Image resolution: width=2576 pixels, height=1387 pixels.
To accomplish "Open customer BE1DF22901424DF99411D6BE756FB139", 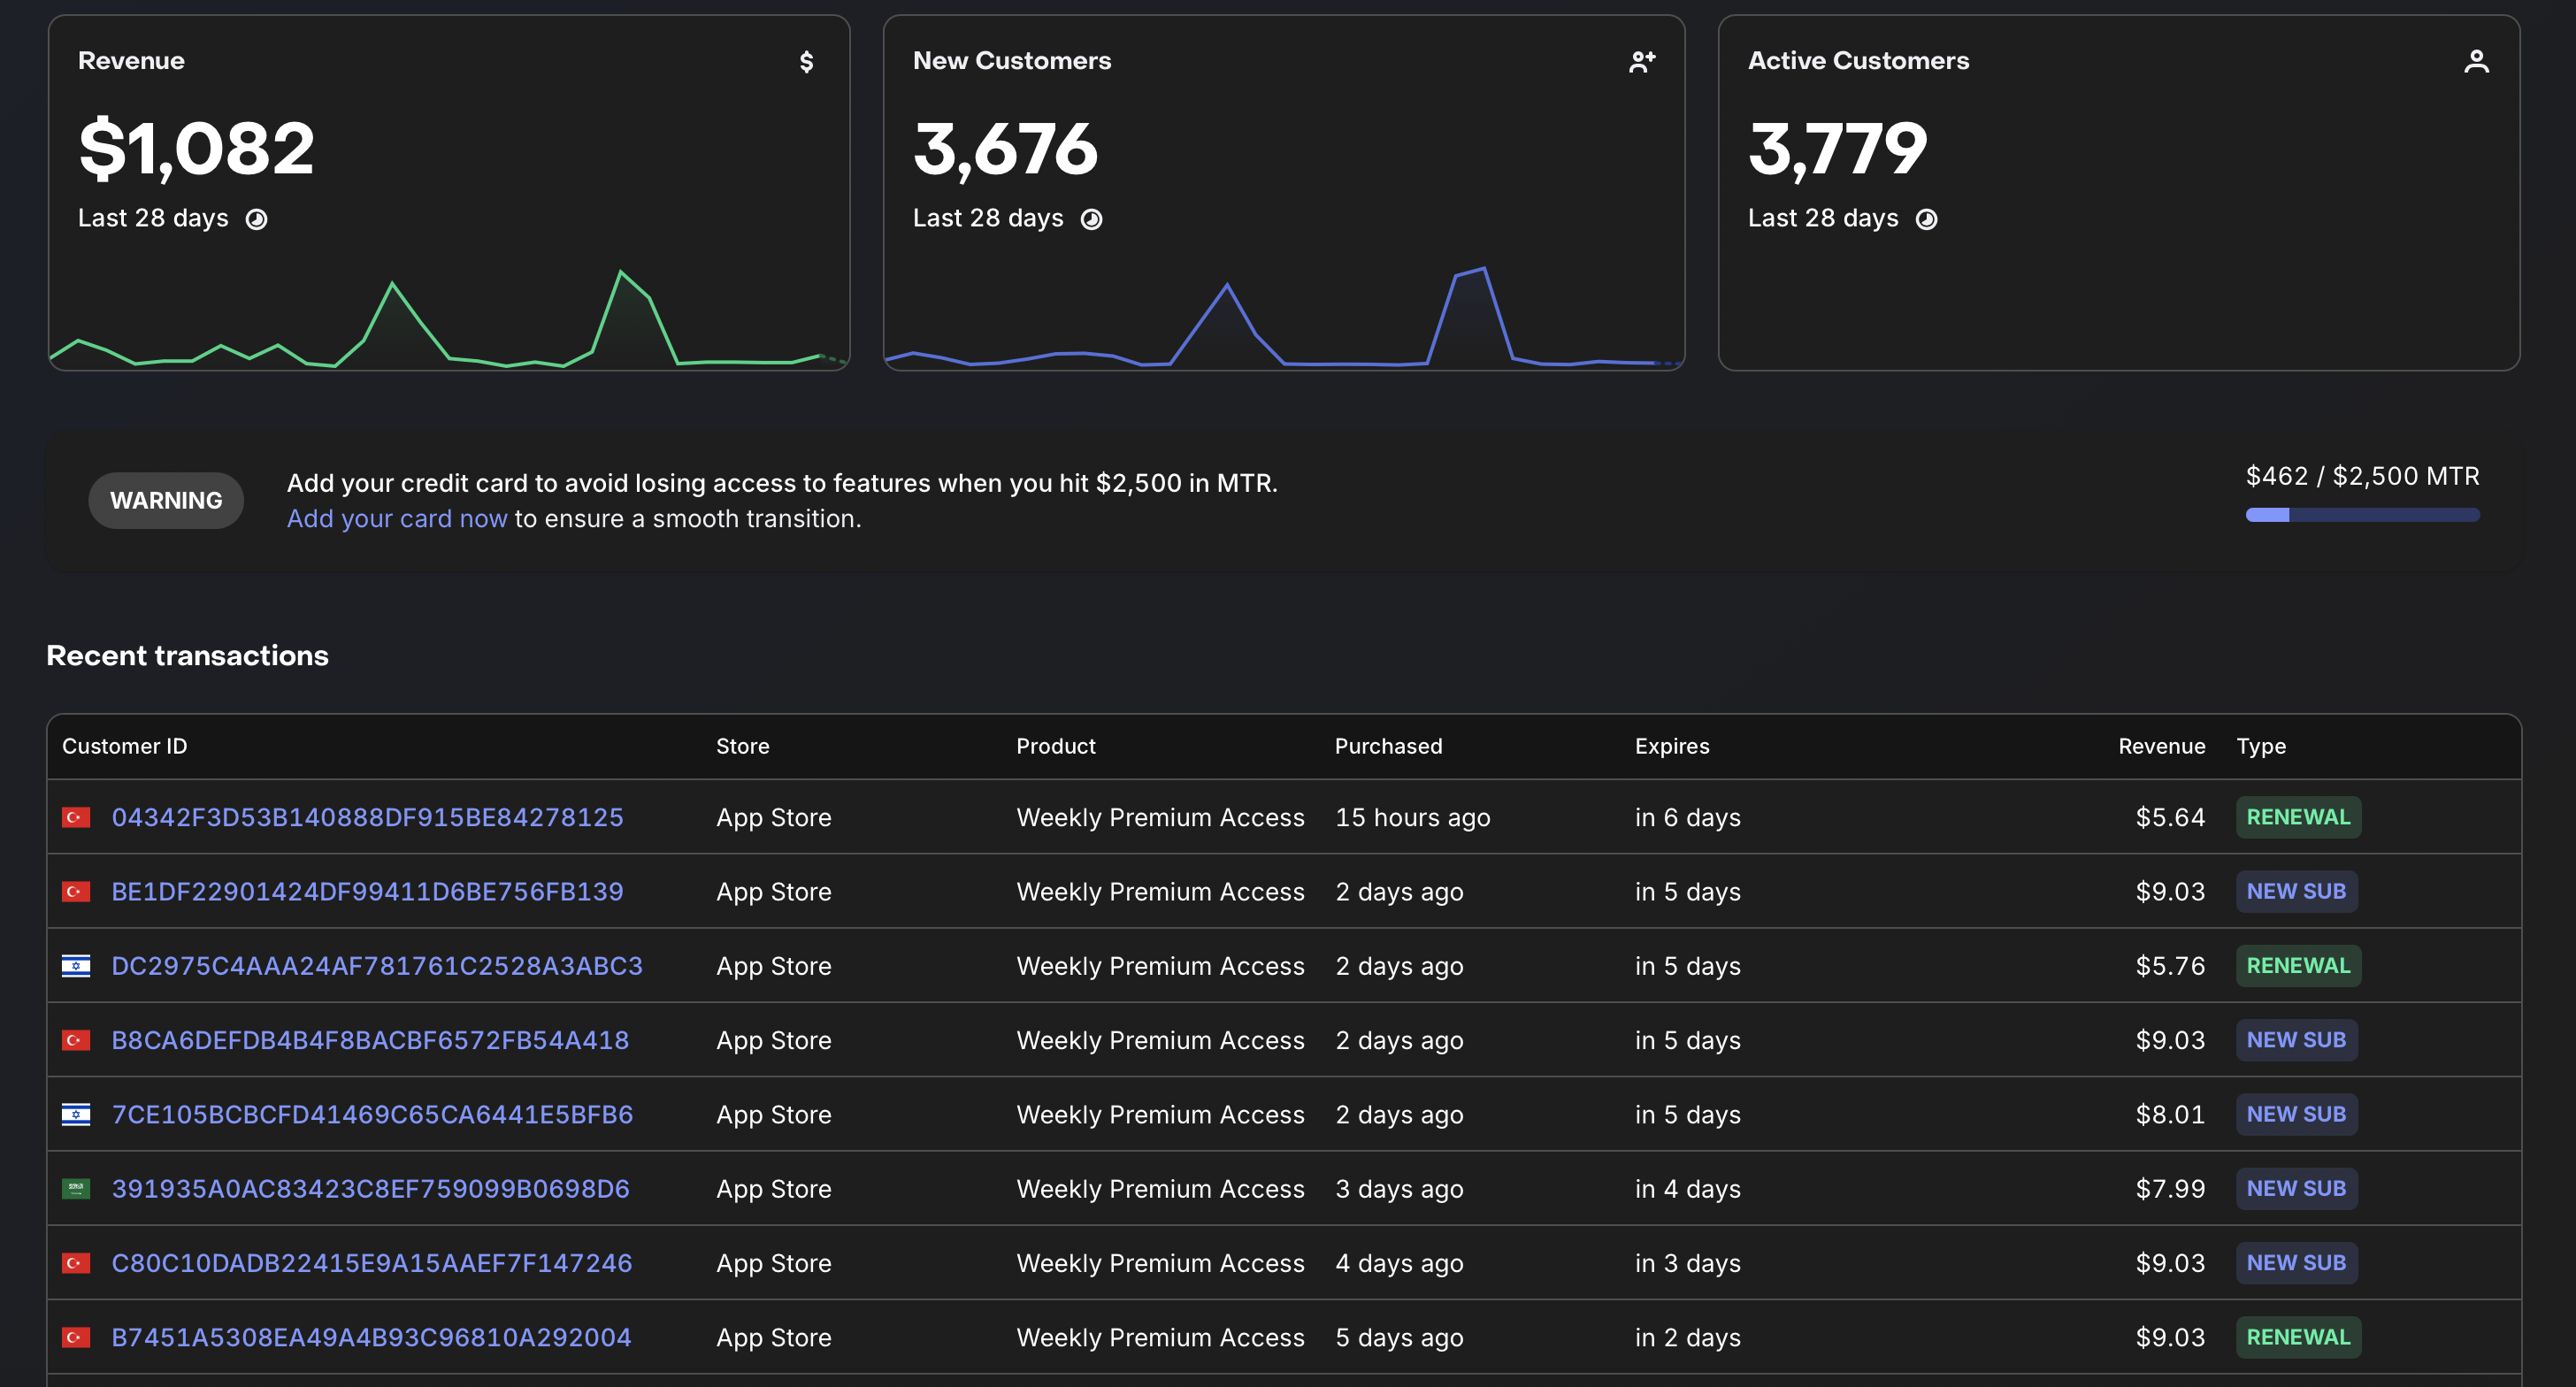I will click(x=367, y=892).
